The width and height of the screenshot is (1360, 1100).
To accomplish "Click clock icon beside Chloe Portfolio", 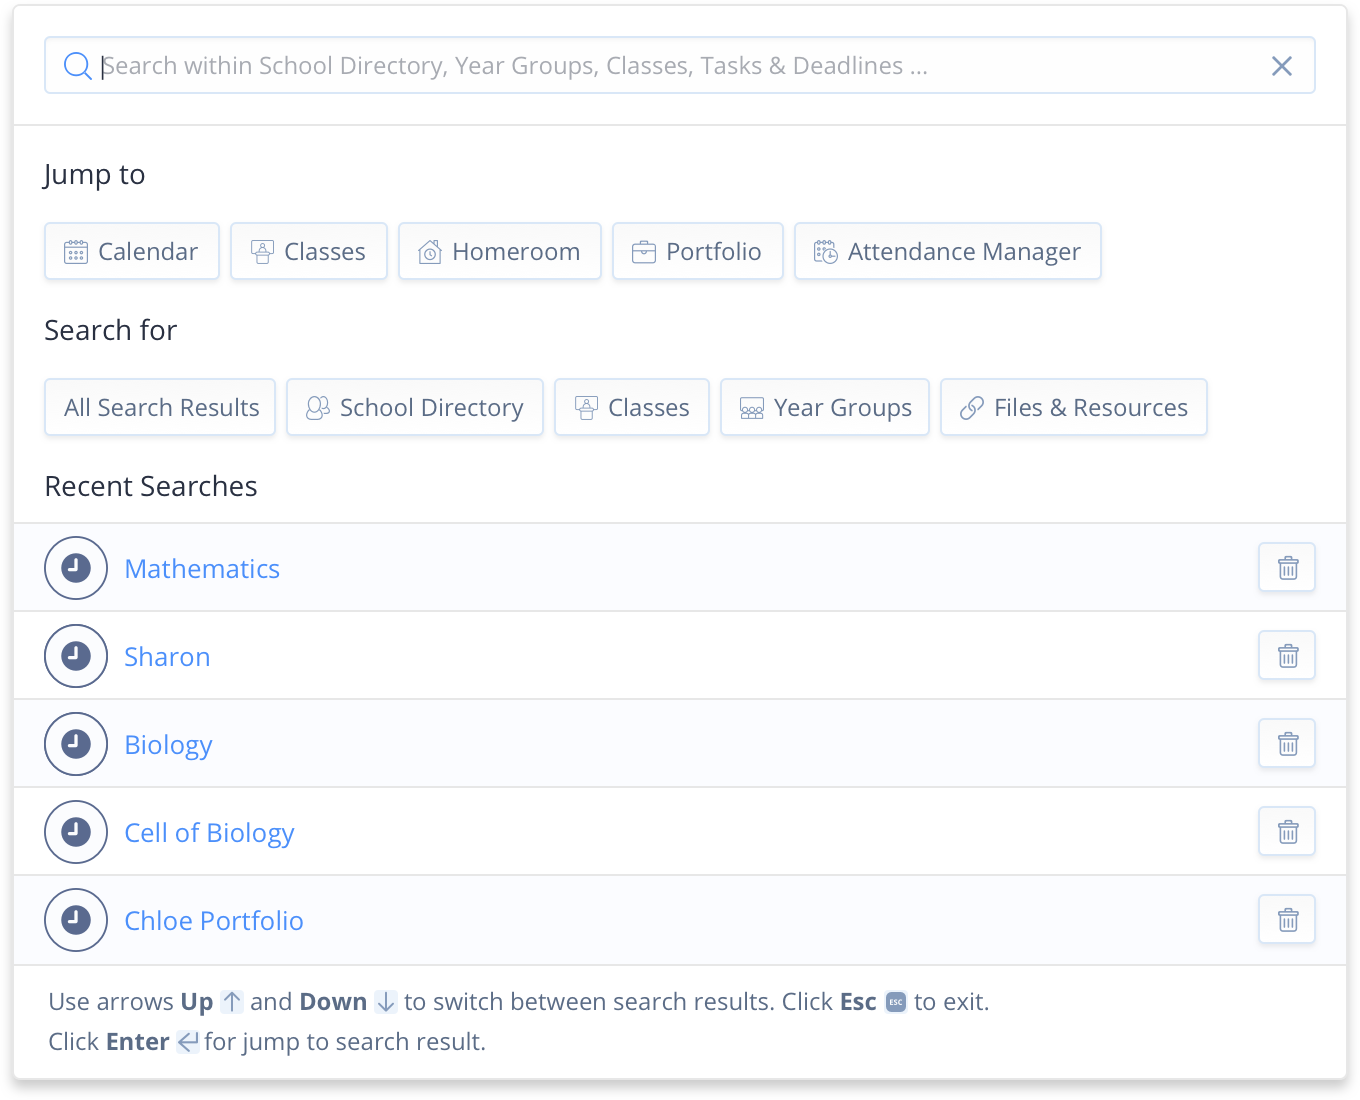I will coord(76,920).
